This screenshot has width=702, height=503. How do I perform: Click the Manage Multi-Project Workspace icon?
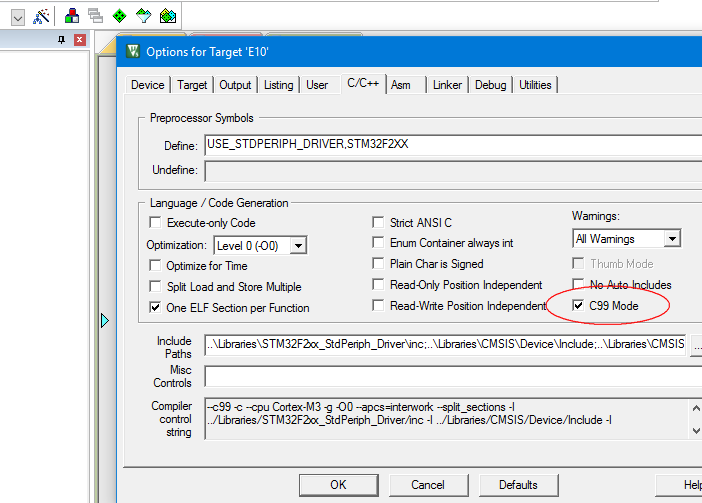[95, 16]
